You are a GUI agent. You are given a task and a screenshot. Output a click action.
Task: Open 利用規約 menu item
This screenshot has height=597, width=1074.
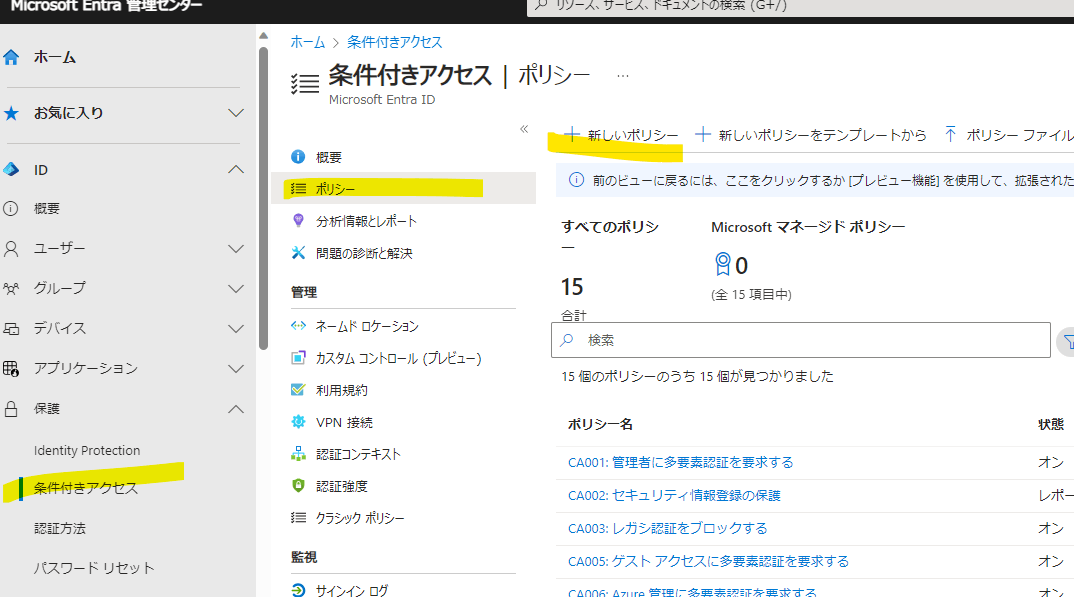pos(341,390)
